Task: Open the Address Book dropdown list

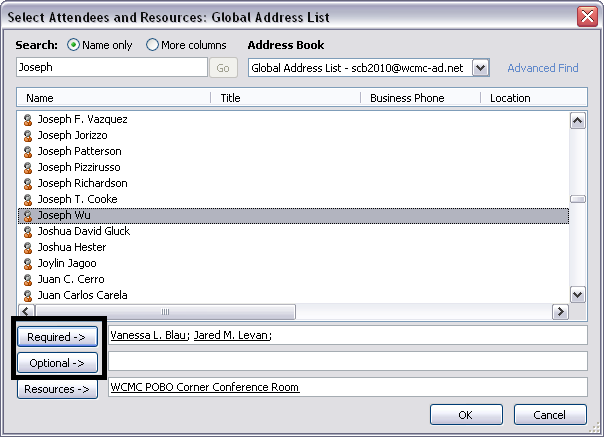Action: [480, 68]
